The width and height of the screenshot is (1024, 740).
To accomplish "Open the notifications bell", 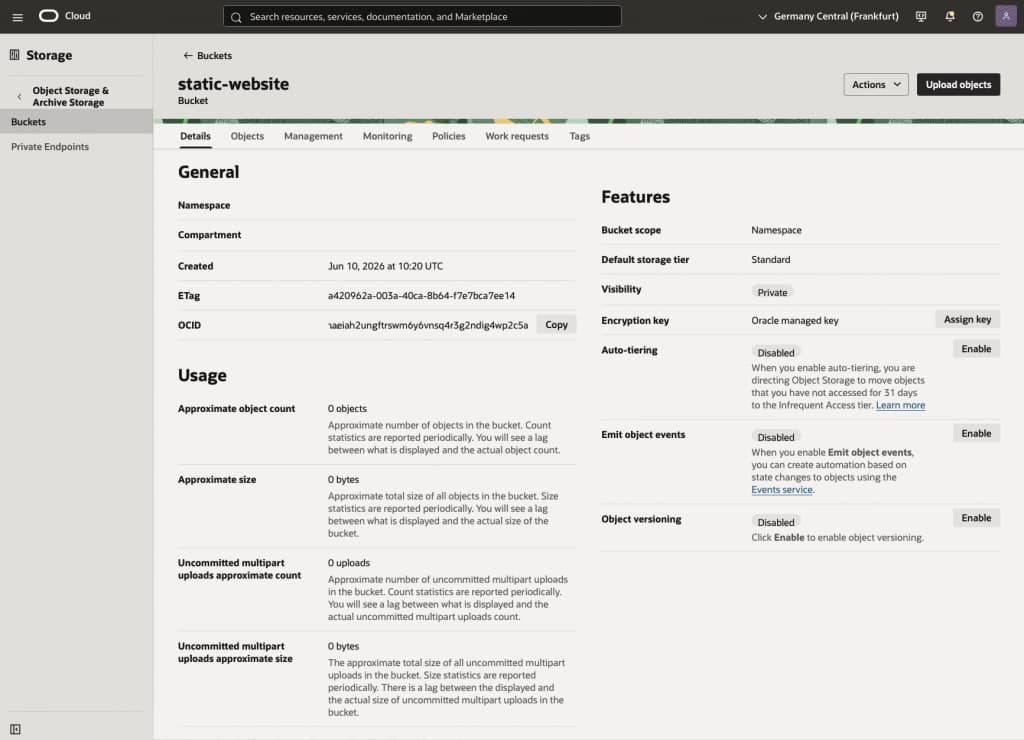I will click(950, 16).
